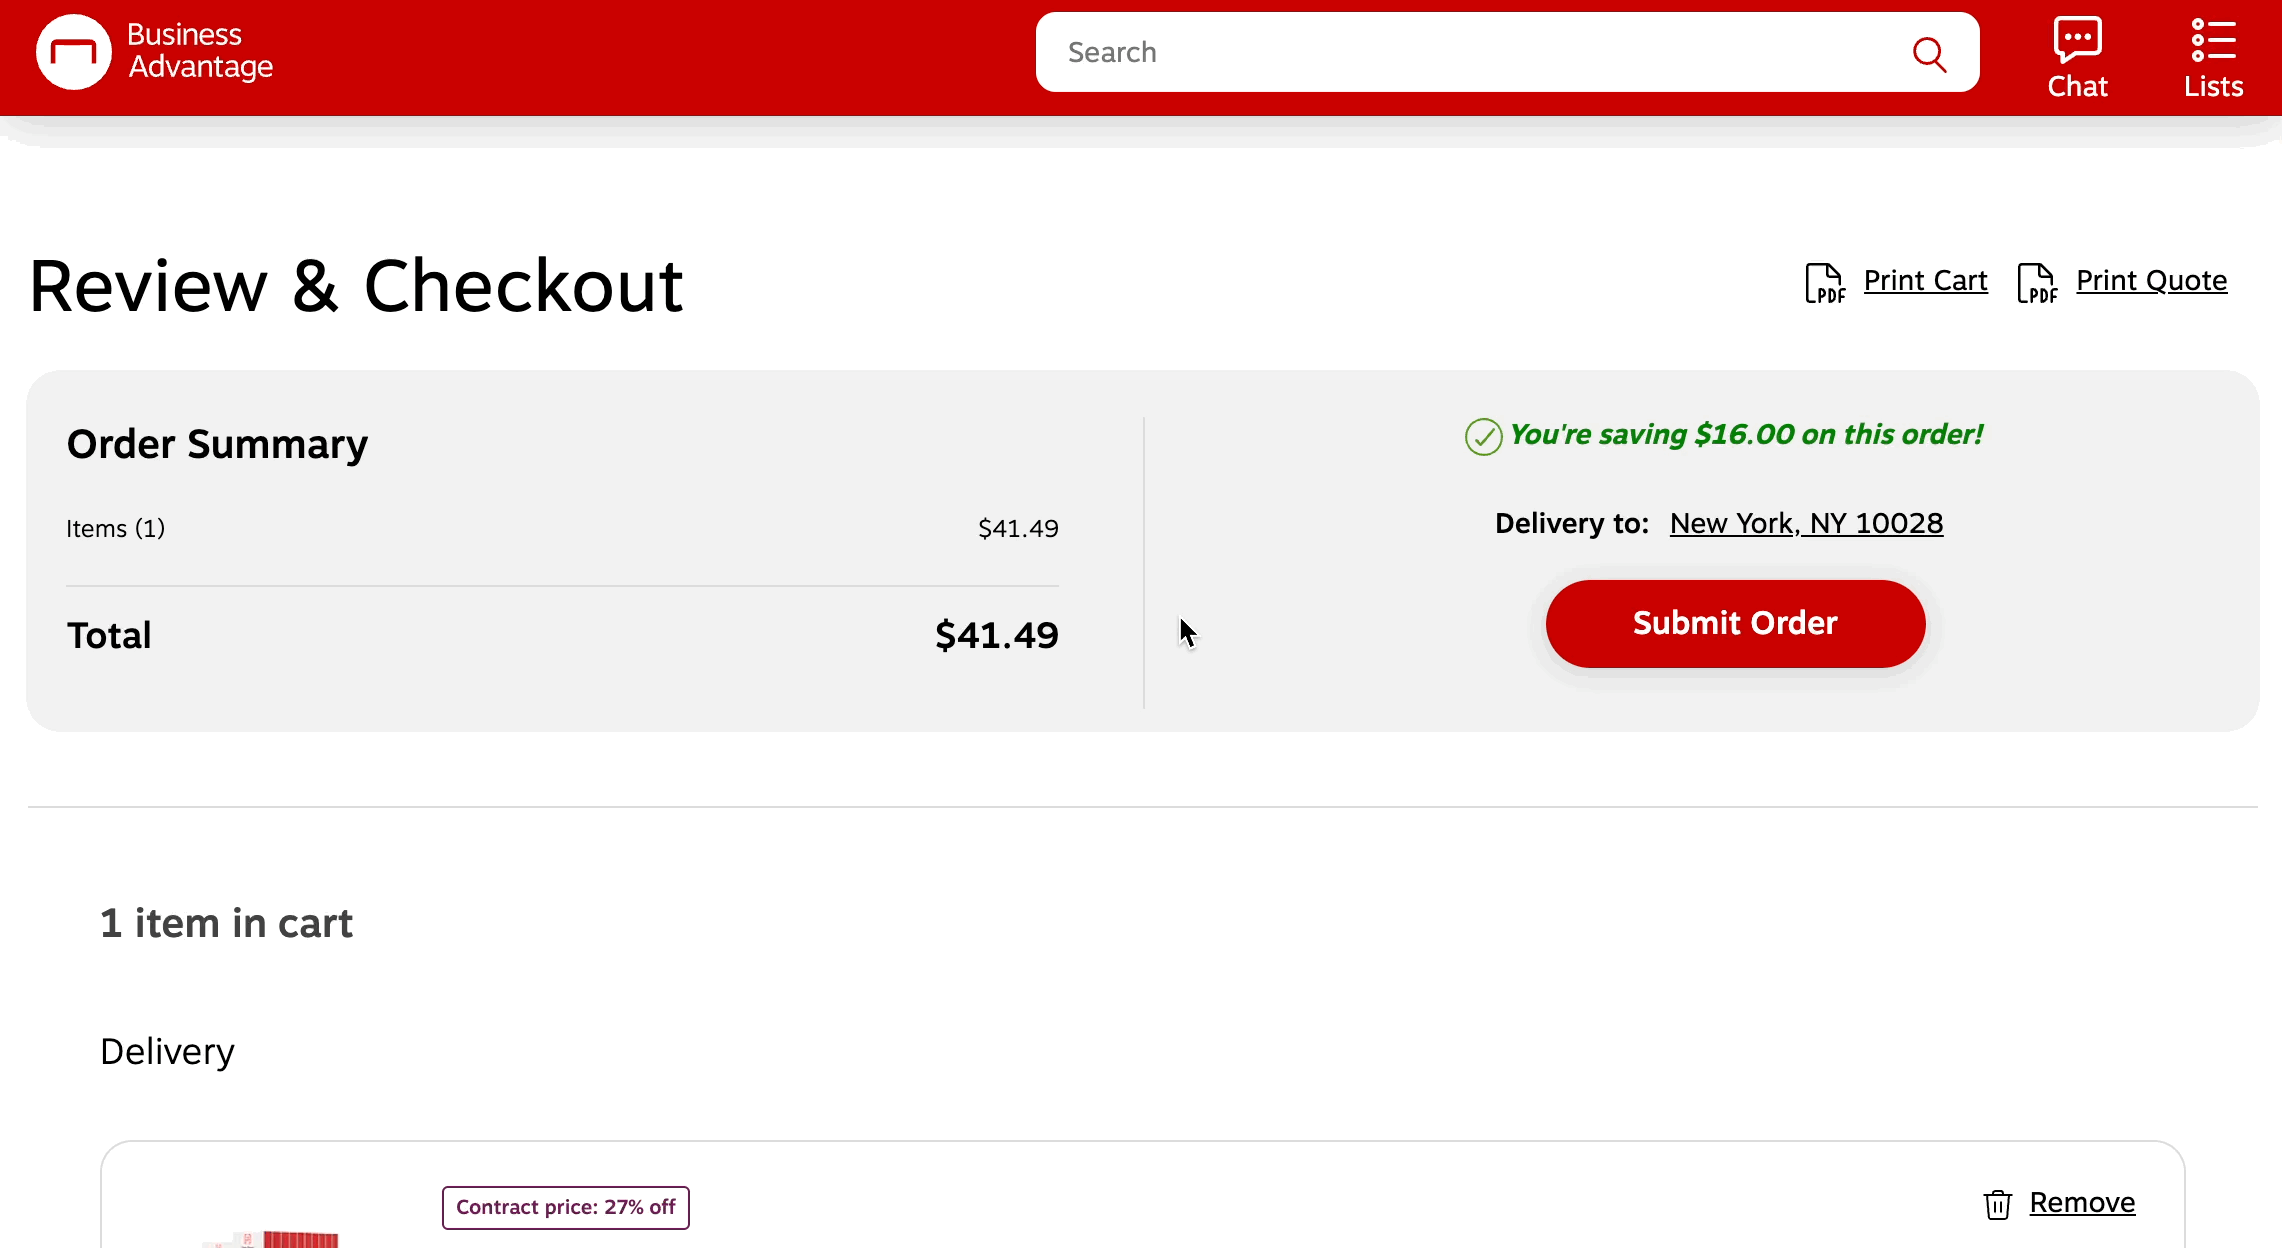Viewport: 2282px width, 1248px height.
Task: Click the search magnifier icon
Action: [x=1928, y=54]
